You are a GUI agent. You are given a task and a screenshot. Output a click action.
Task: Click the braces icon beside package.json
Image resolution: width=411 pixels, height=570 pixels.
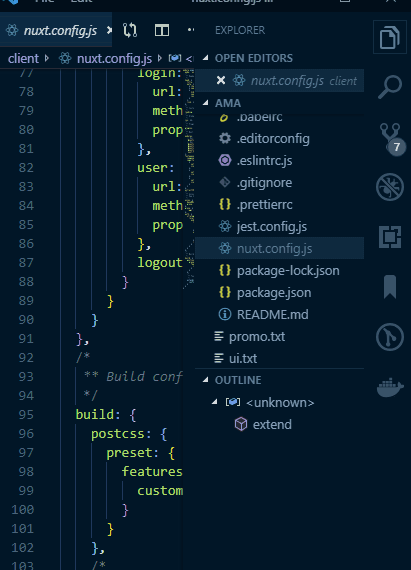click(225, 292)
